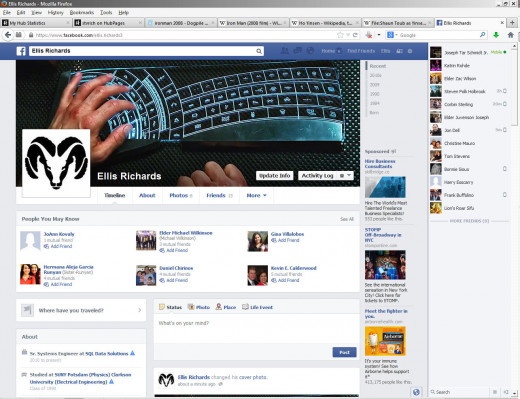Open the settings gear in Facebook header
Image resolution: width=520 pixels, height=399 pixels.
click(410, 51)
